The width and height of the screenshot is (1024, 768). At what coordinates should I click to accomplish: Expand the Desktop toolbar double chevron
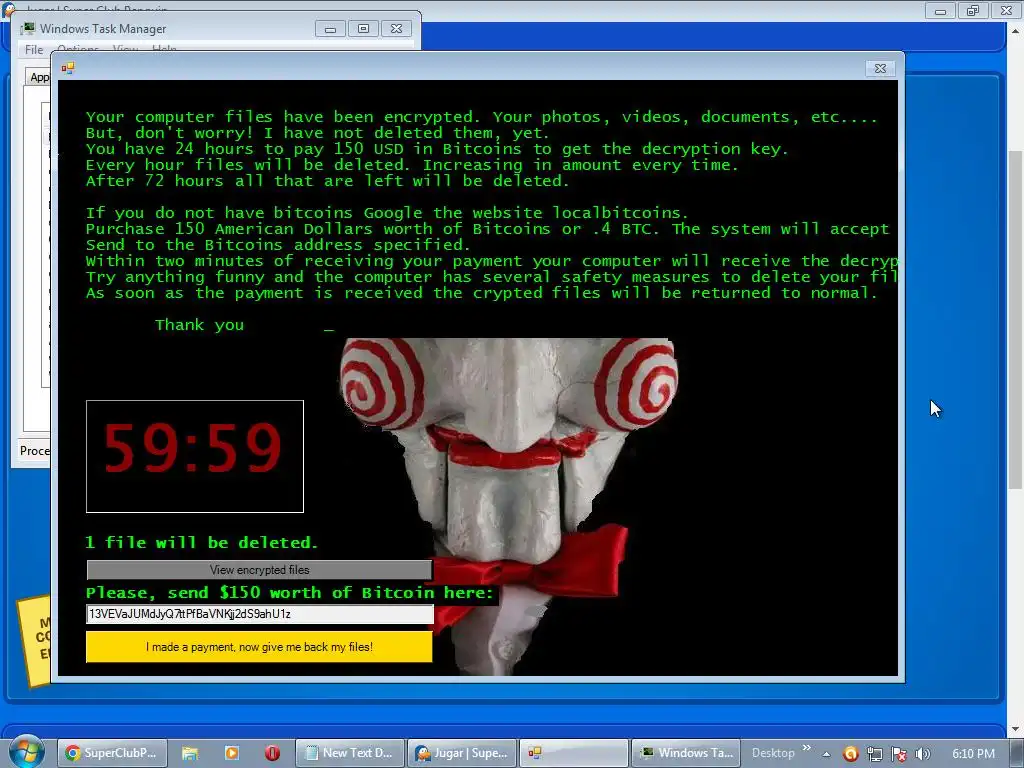click(807, 748)
